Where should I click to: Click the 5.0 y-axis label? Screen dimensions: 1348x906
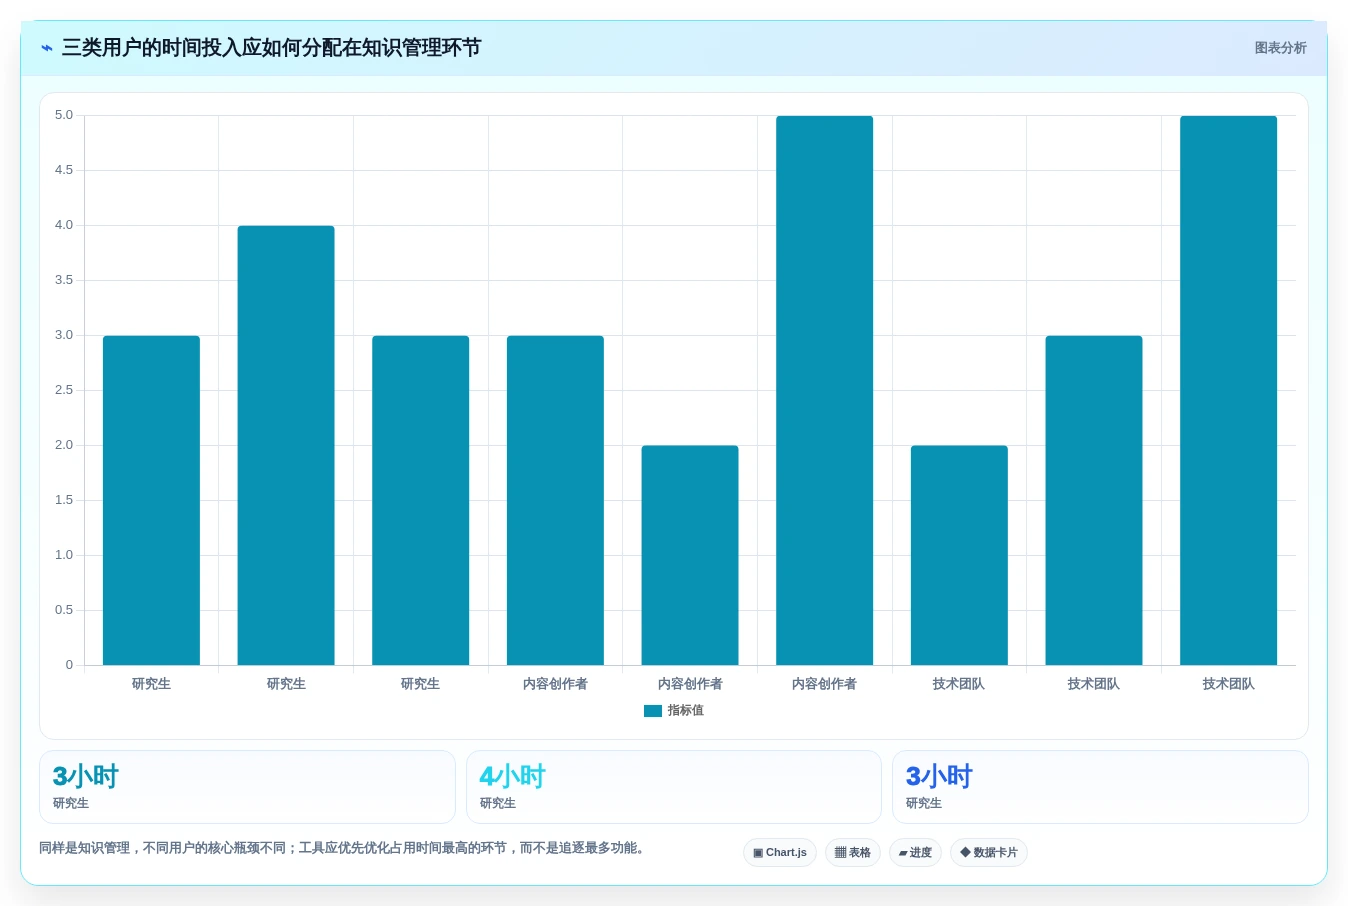point(64,115)
